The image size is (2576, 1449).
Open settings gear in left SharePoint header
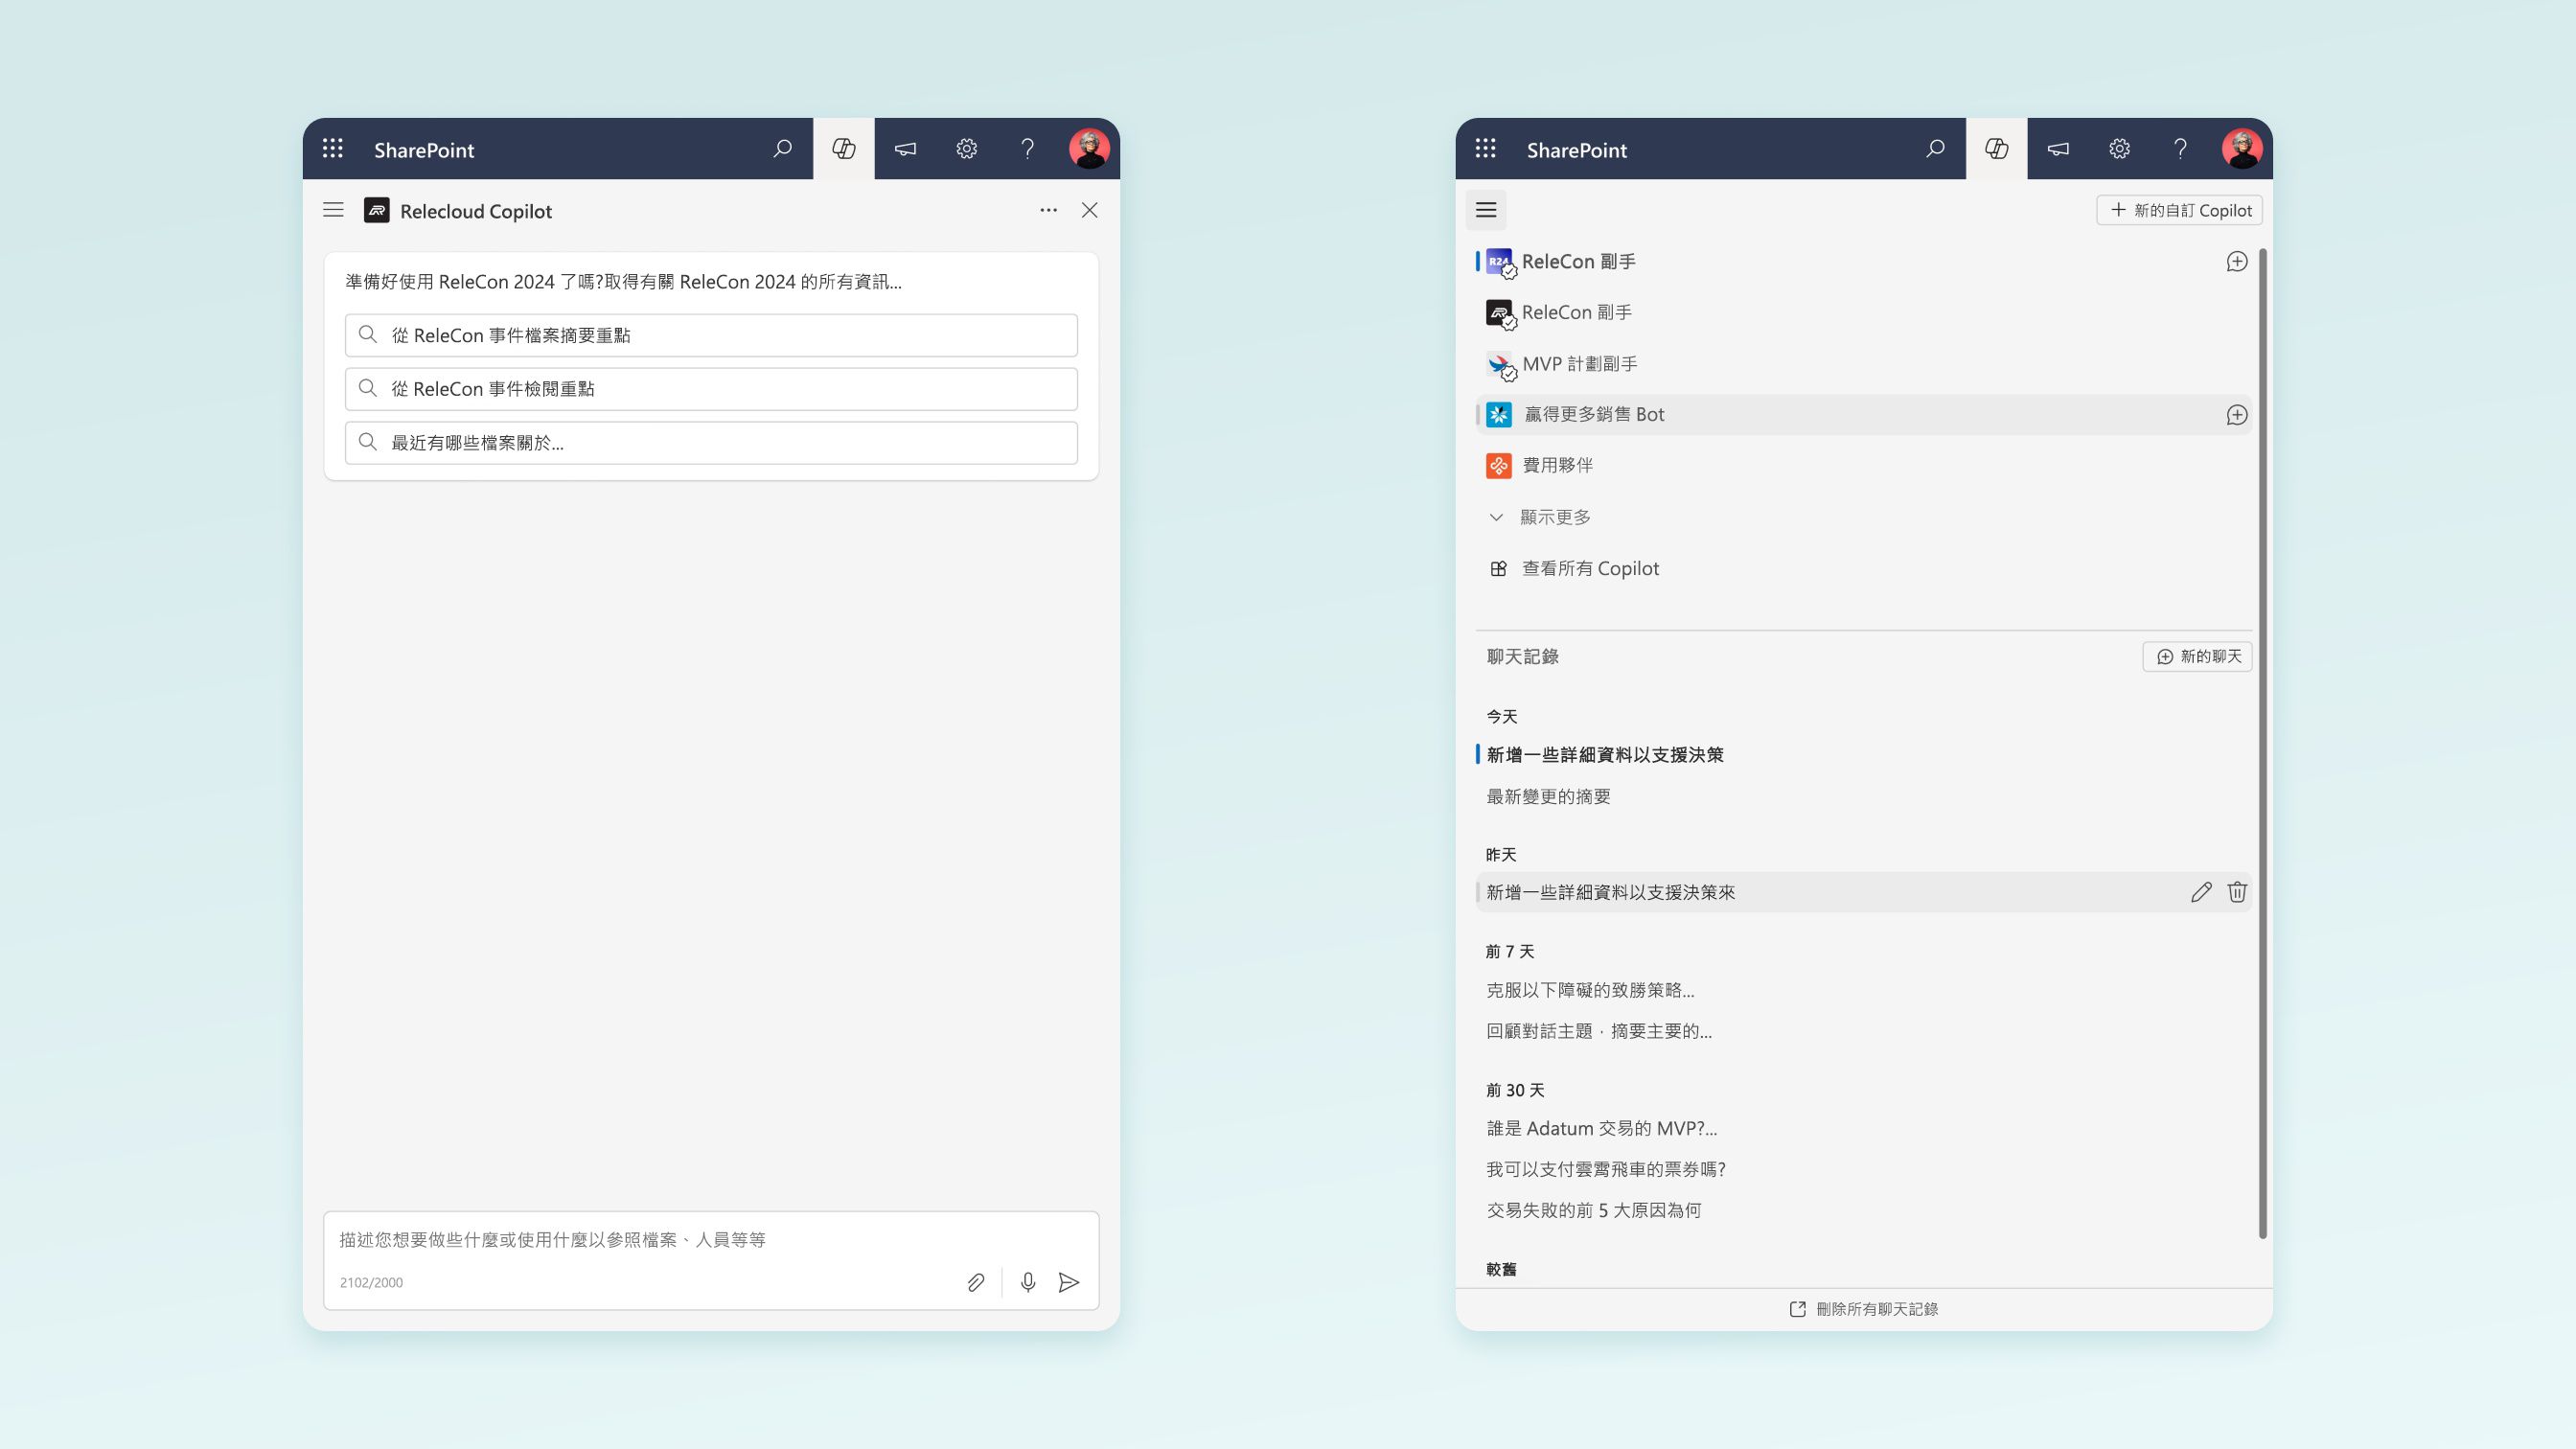[x=966, y=149]
